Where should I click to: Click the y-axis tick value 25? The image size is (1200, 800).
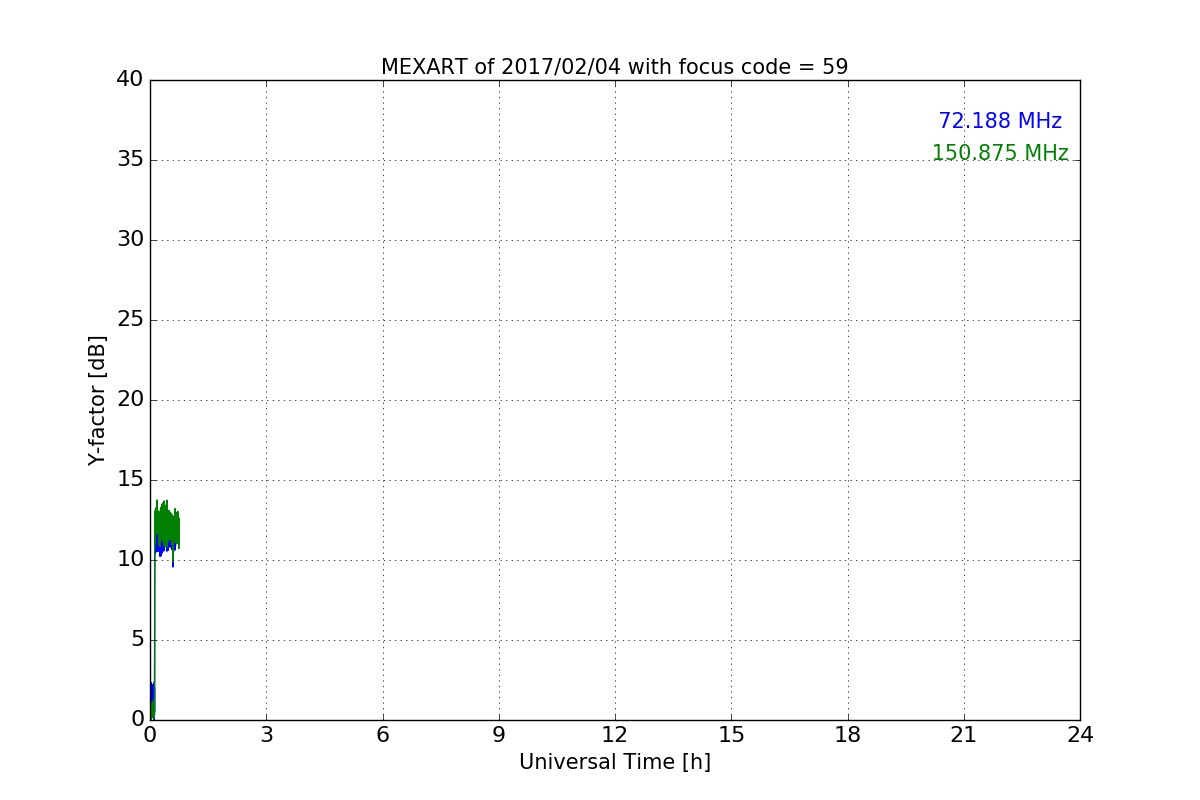click(129, 319)
